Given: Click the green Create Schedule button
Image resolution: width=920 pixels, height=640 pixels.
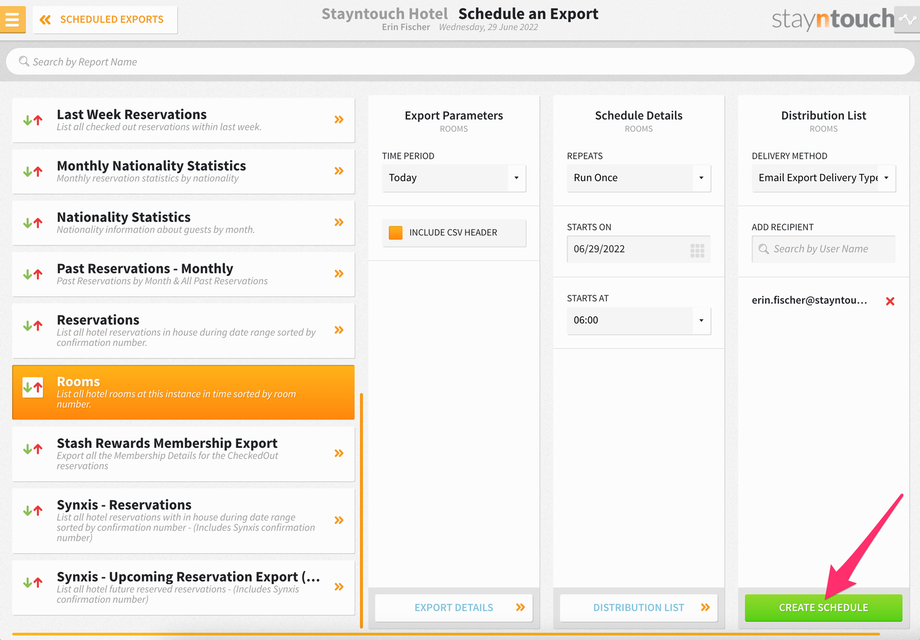Looking at the screenshot, I should [x=823, y=608].
